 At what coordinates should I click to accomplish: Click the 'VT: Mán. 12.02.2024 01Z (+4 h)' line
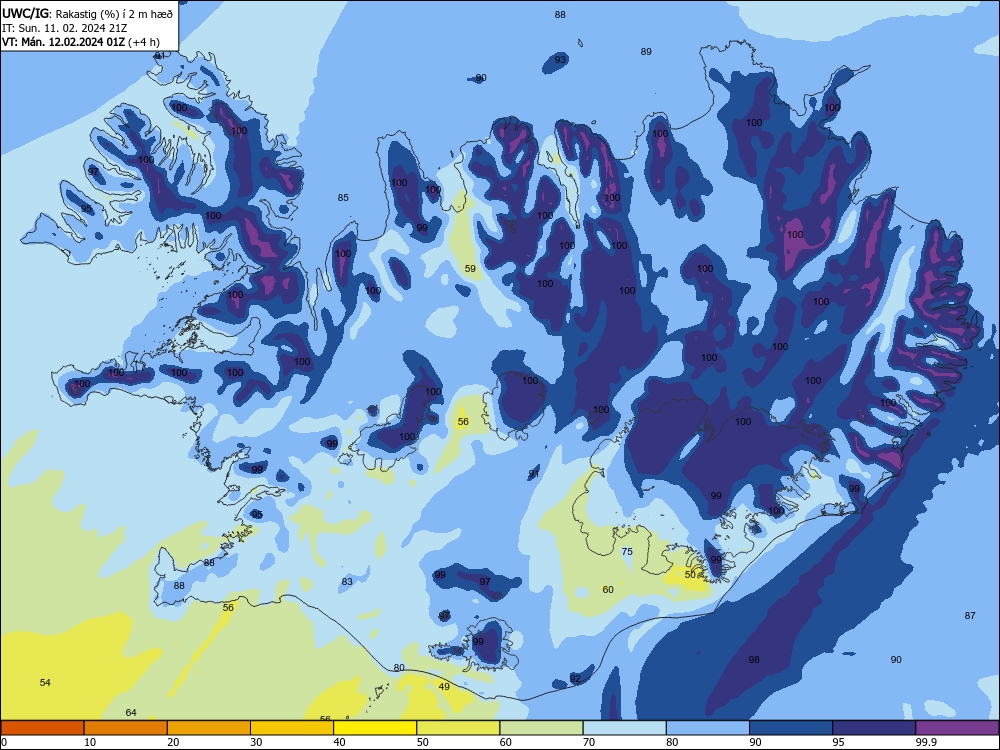click(81, 42)
